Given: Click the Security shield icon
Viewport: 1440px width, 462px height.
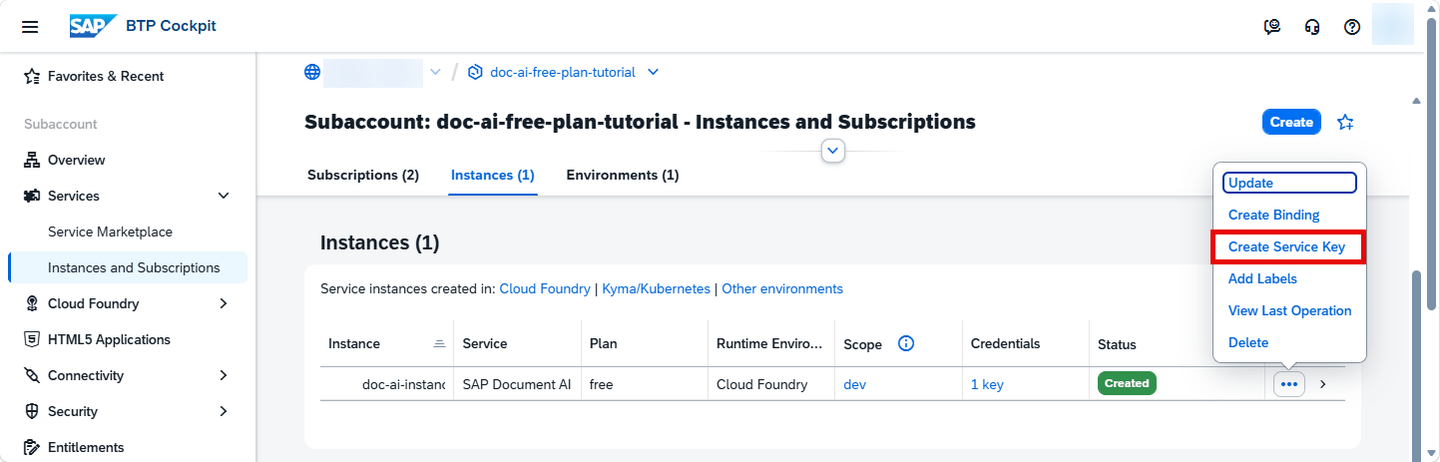Looking at the screenshot, I should coord(31,412).
